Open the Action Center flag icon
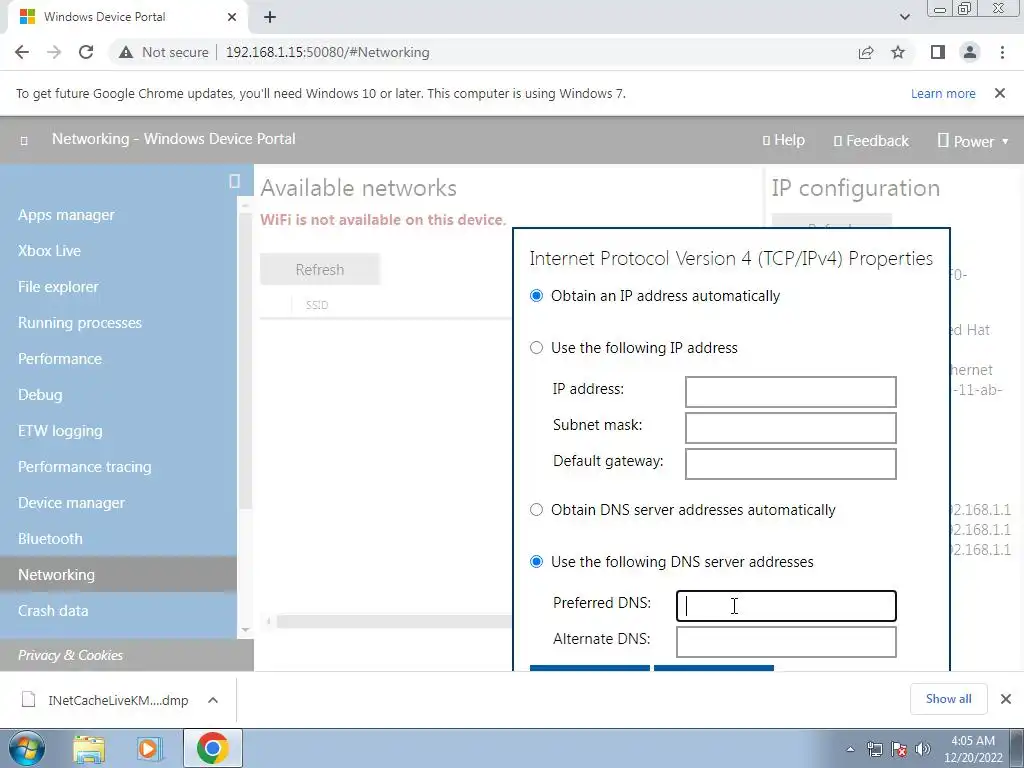 pyautogui.click(x=899, y=749)
